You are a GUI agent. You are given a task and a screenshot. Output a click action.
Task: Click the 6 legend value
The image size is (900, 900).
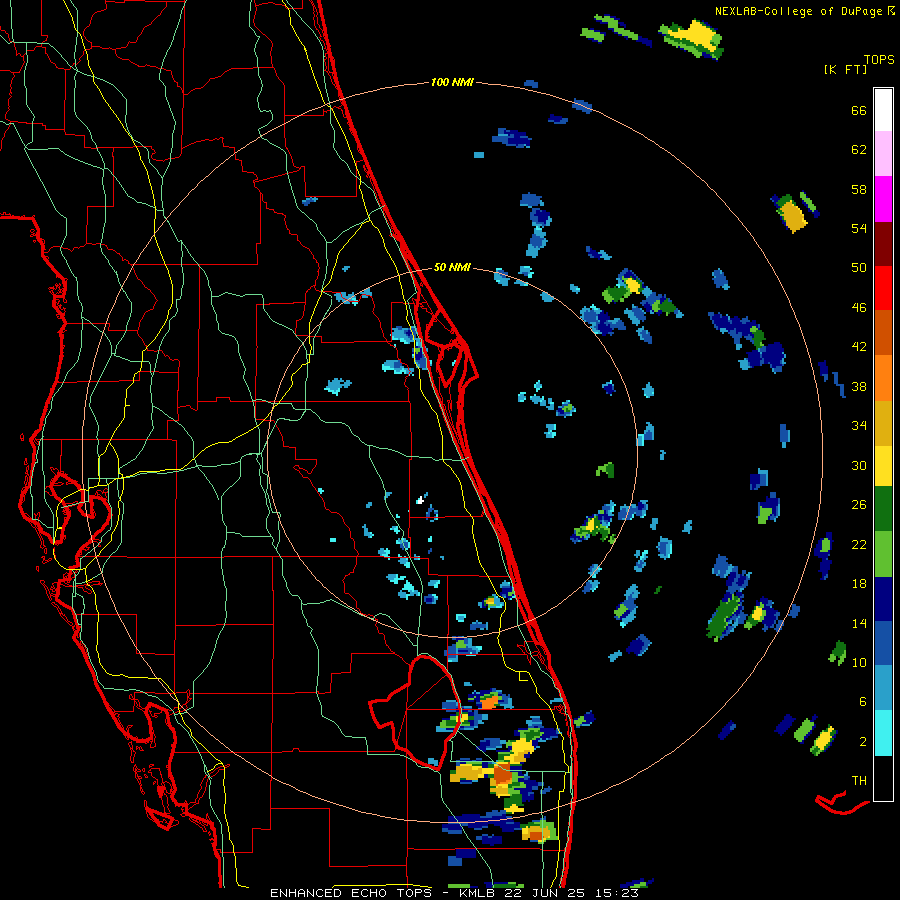point(863,702)
